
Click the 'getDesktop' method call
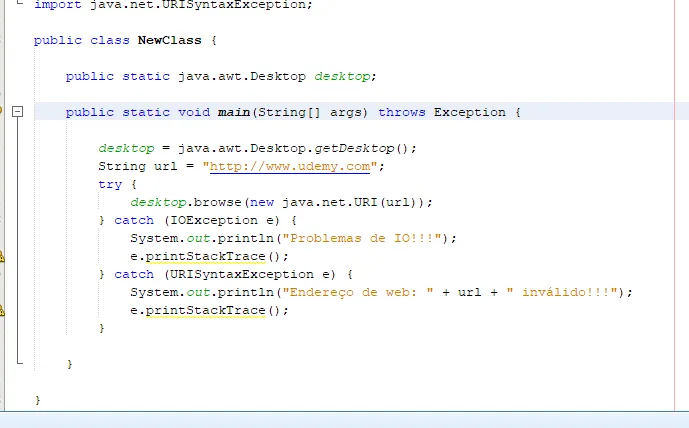(x=354, y=149)
